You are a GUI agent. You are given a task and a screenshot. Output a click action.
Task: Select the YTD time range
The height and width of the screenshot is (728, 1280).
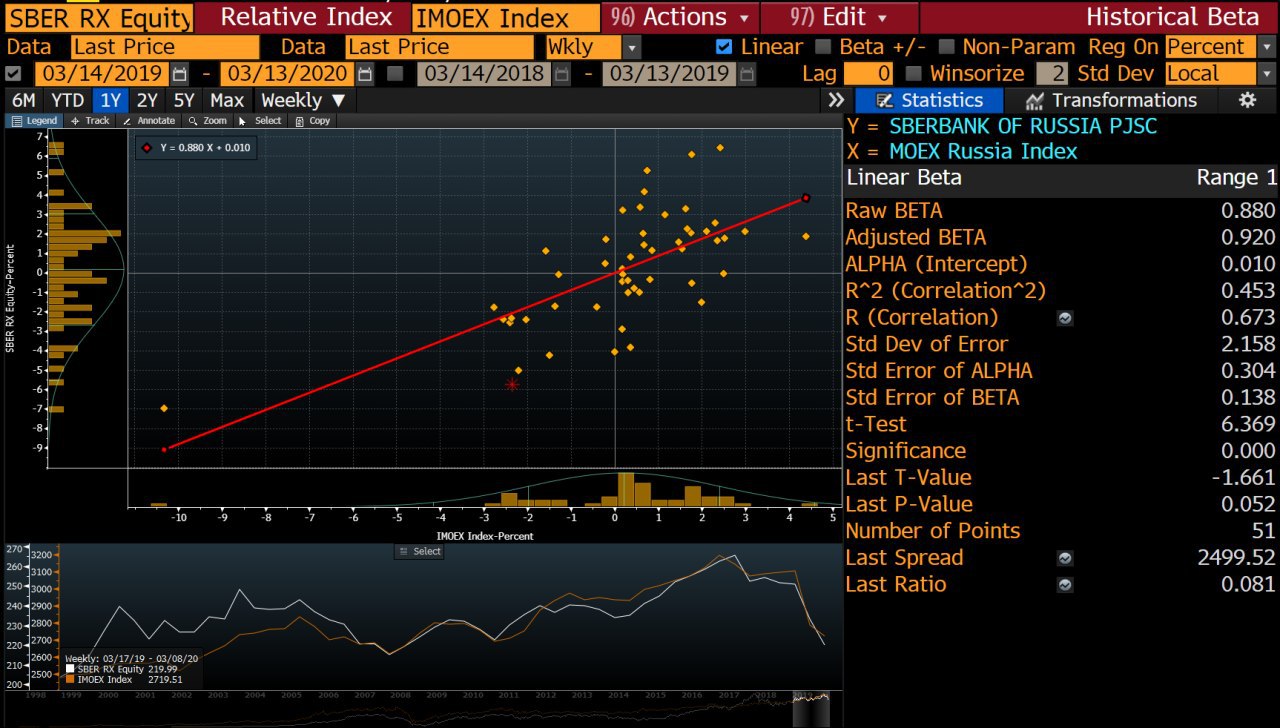(68, 100)
